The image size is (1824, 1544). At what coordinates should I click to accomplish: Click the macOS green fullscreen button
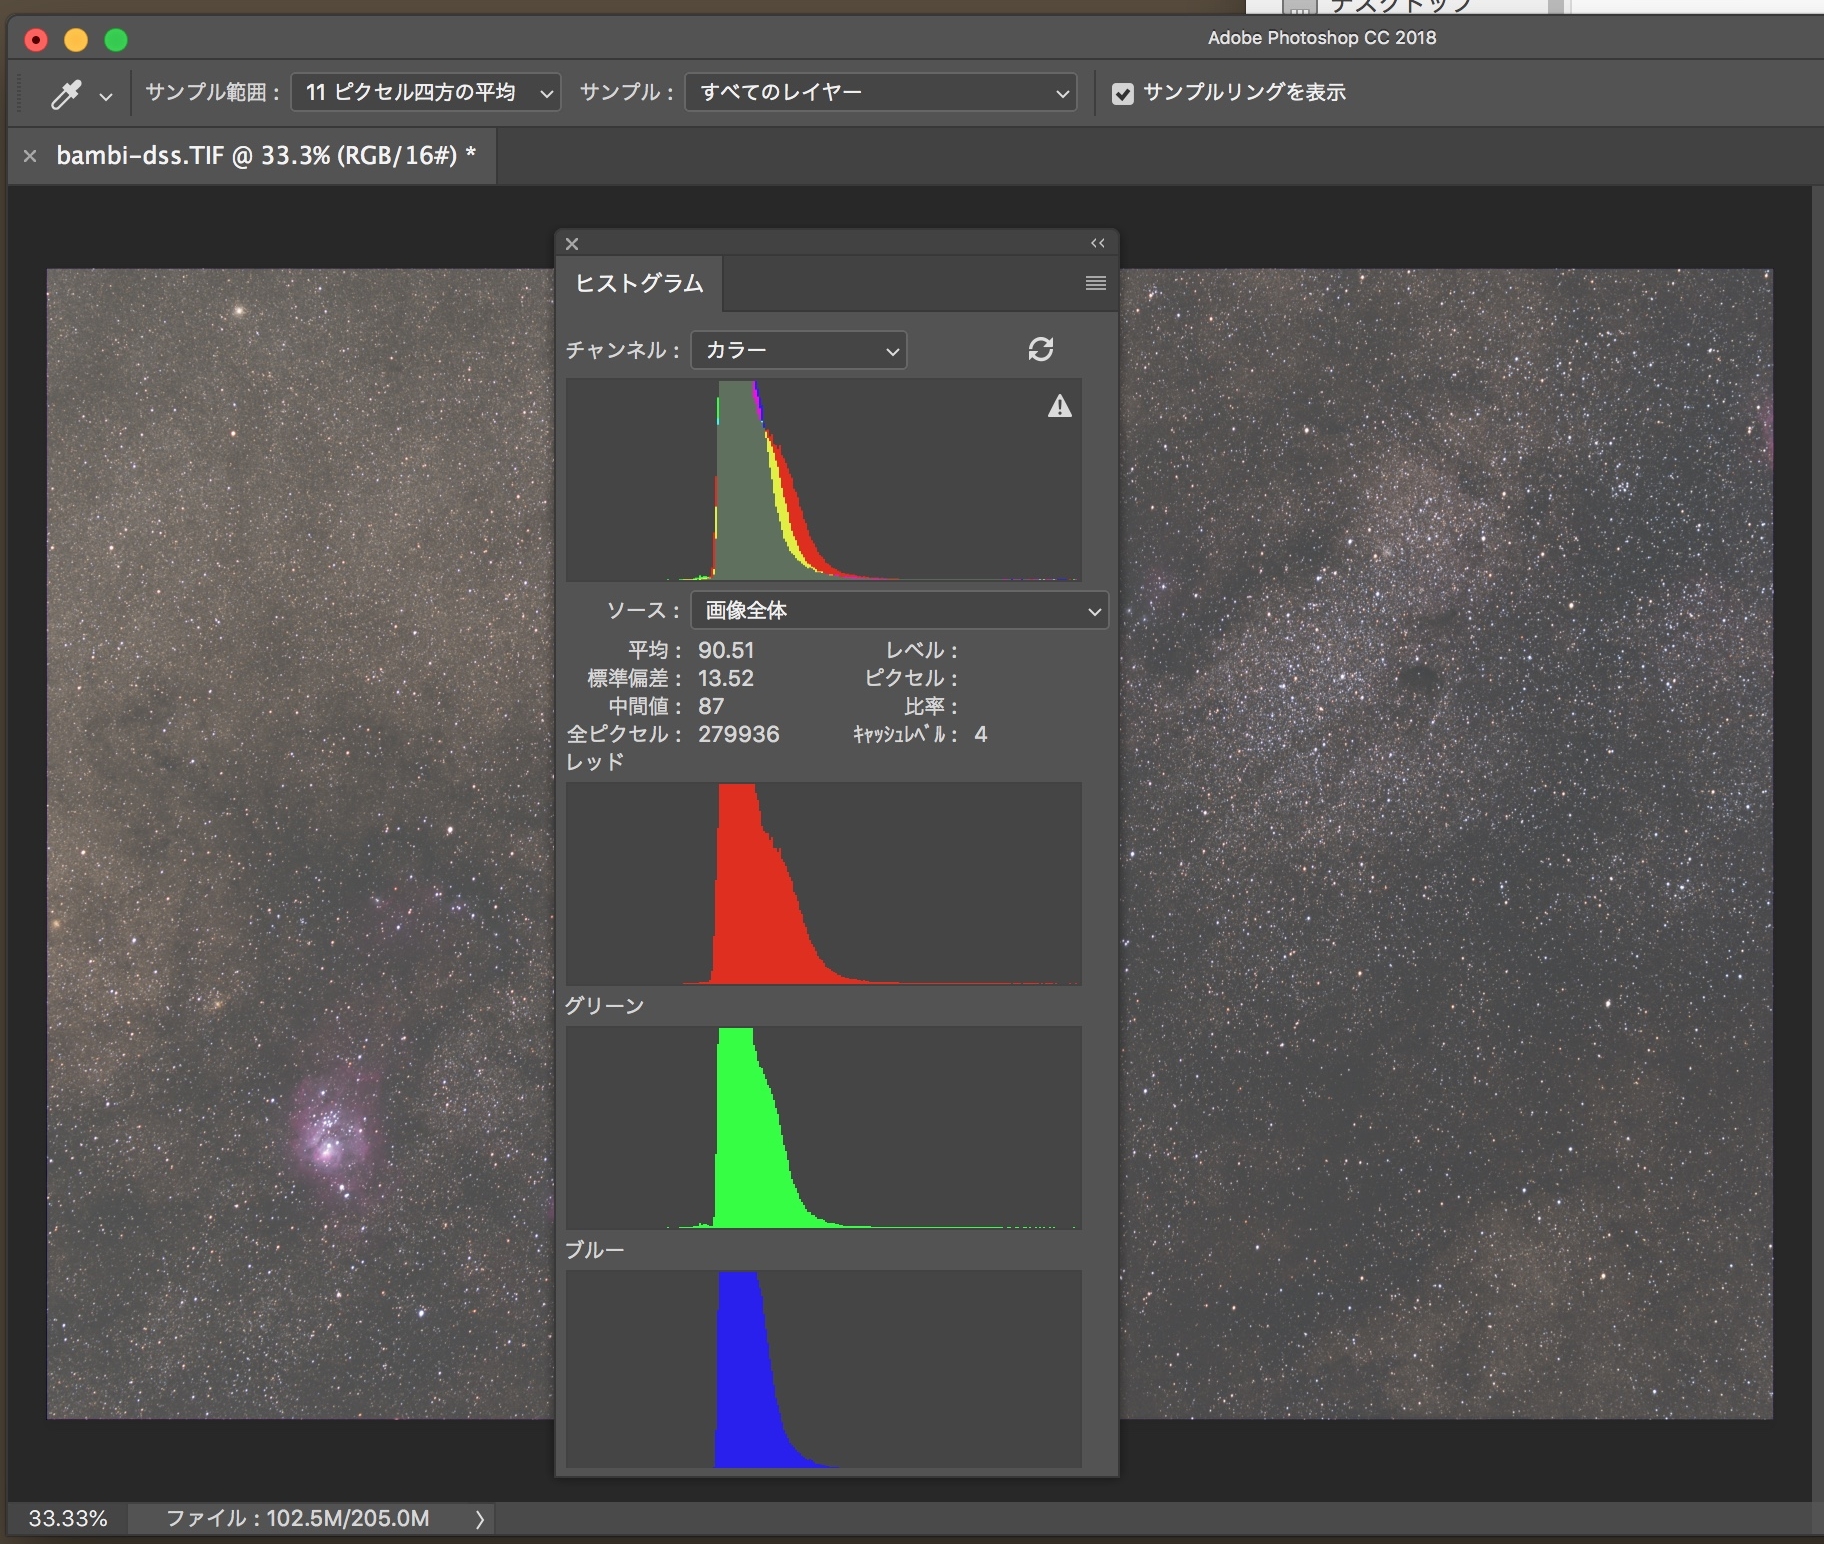(116, 40)
